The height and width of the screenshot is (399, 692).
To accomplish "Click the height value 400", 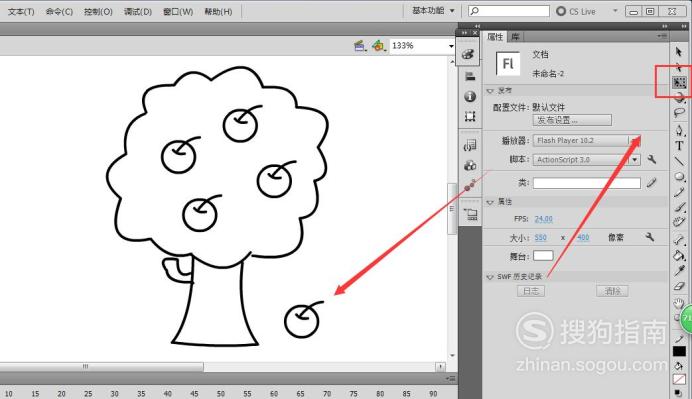I will [x=583, y=237].
